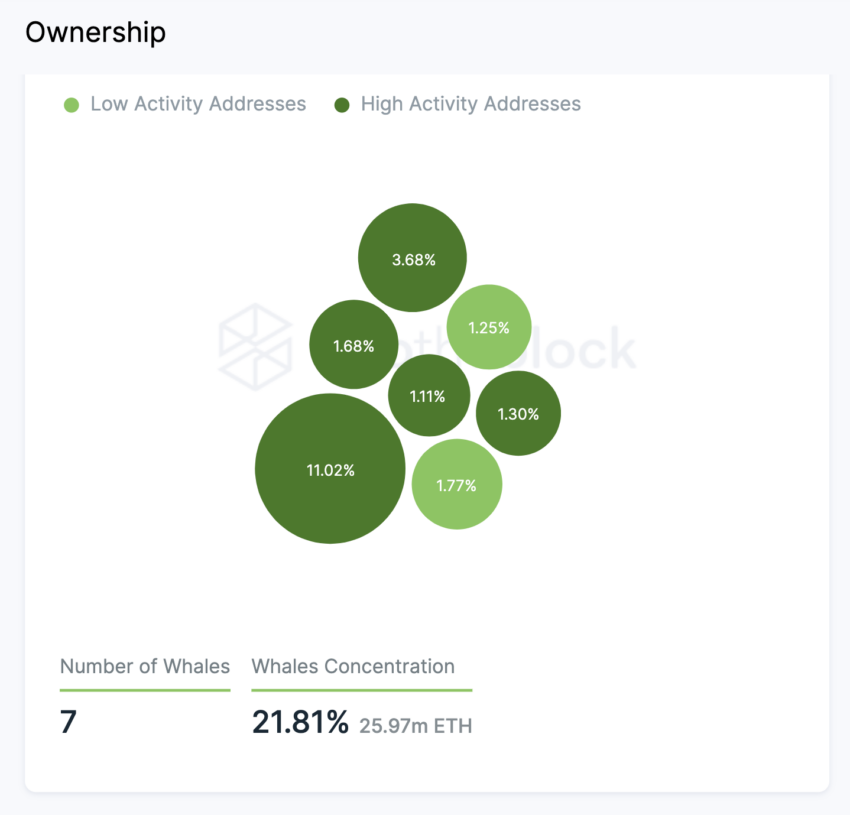Click the 1.11% center bubble
850x815 pixels.
[429, 395]
